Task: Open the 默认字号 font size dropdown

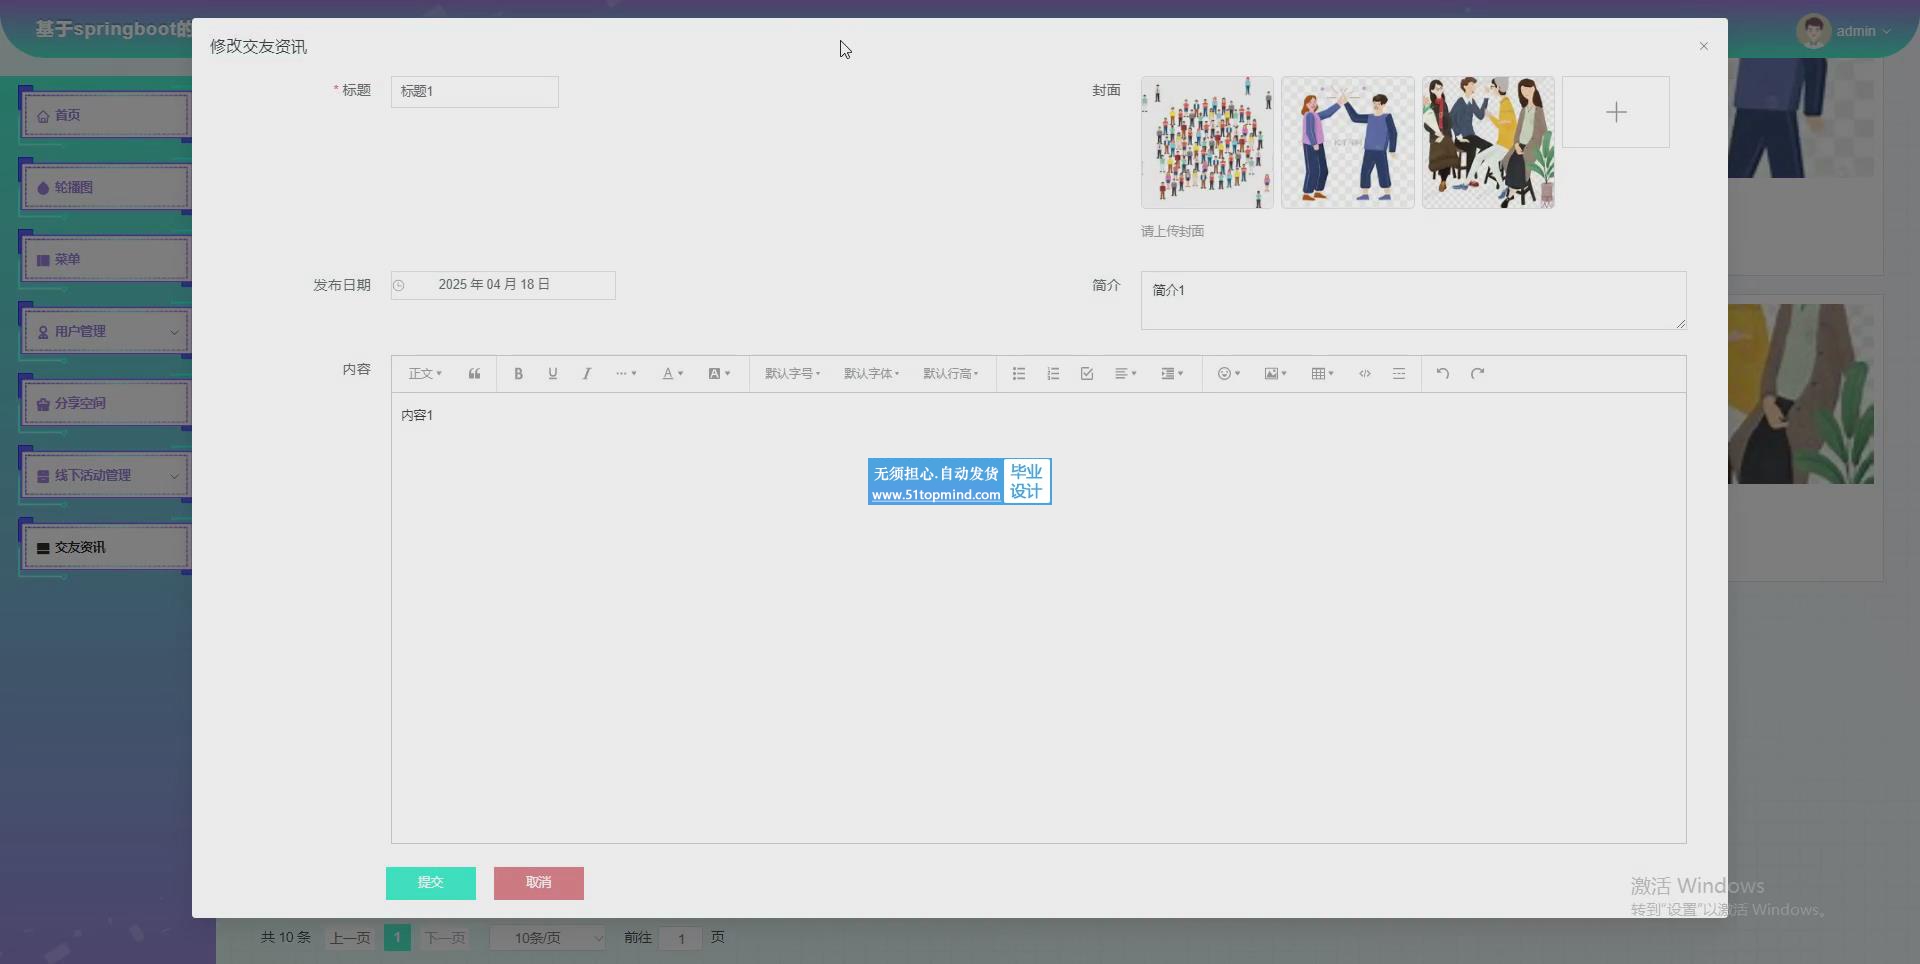Action: pos(792,374)
